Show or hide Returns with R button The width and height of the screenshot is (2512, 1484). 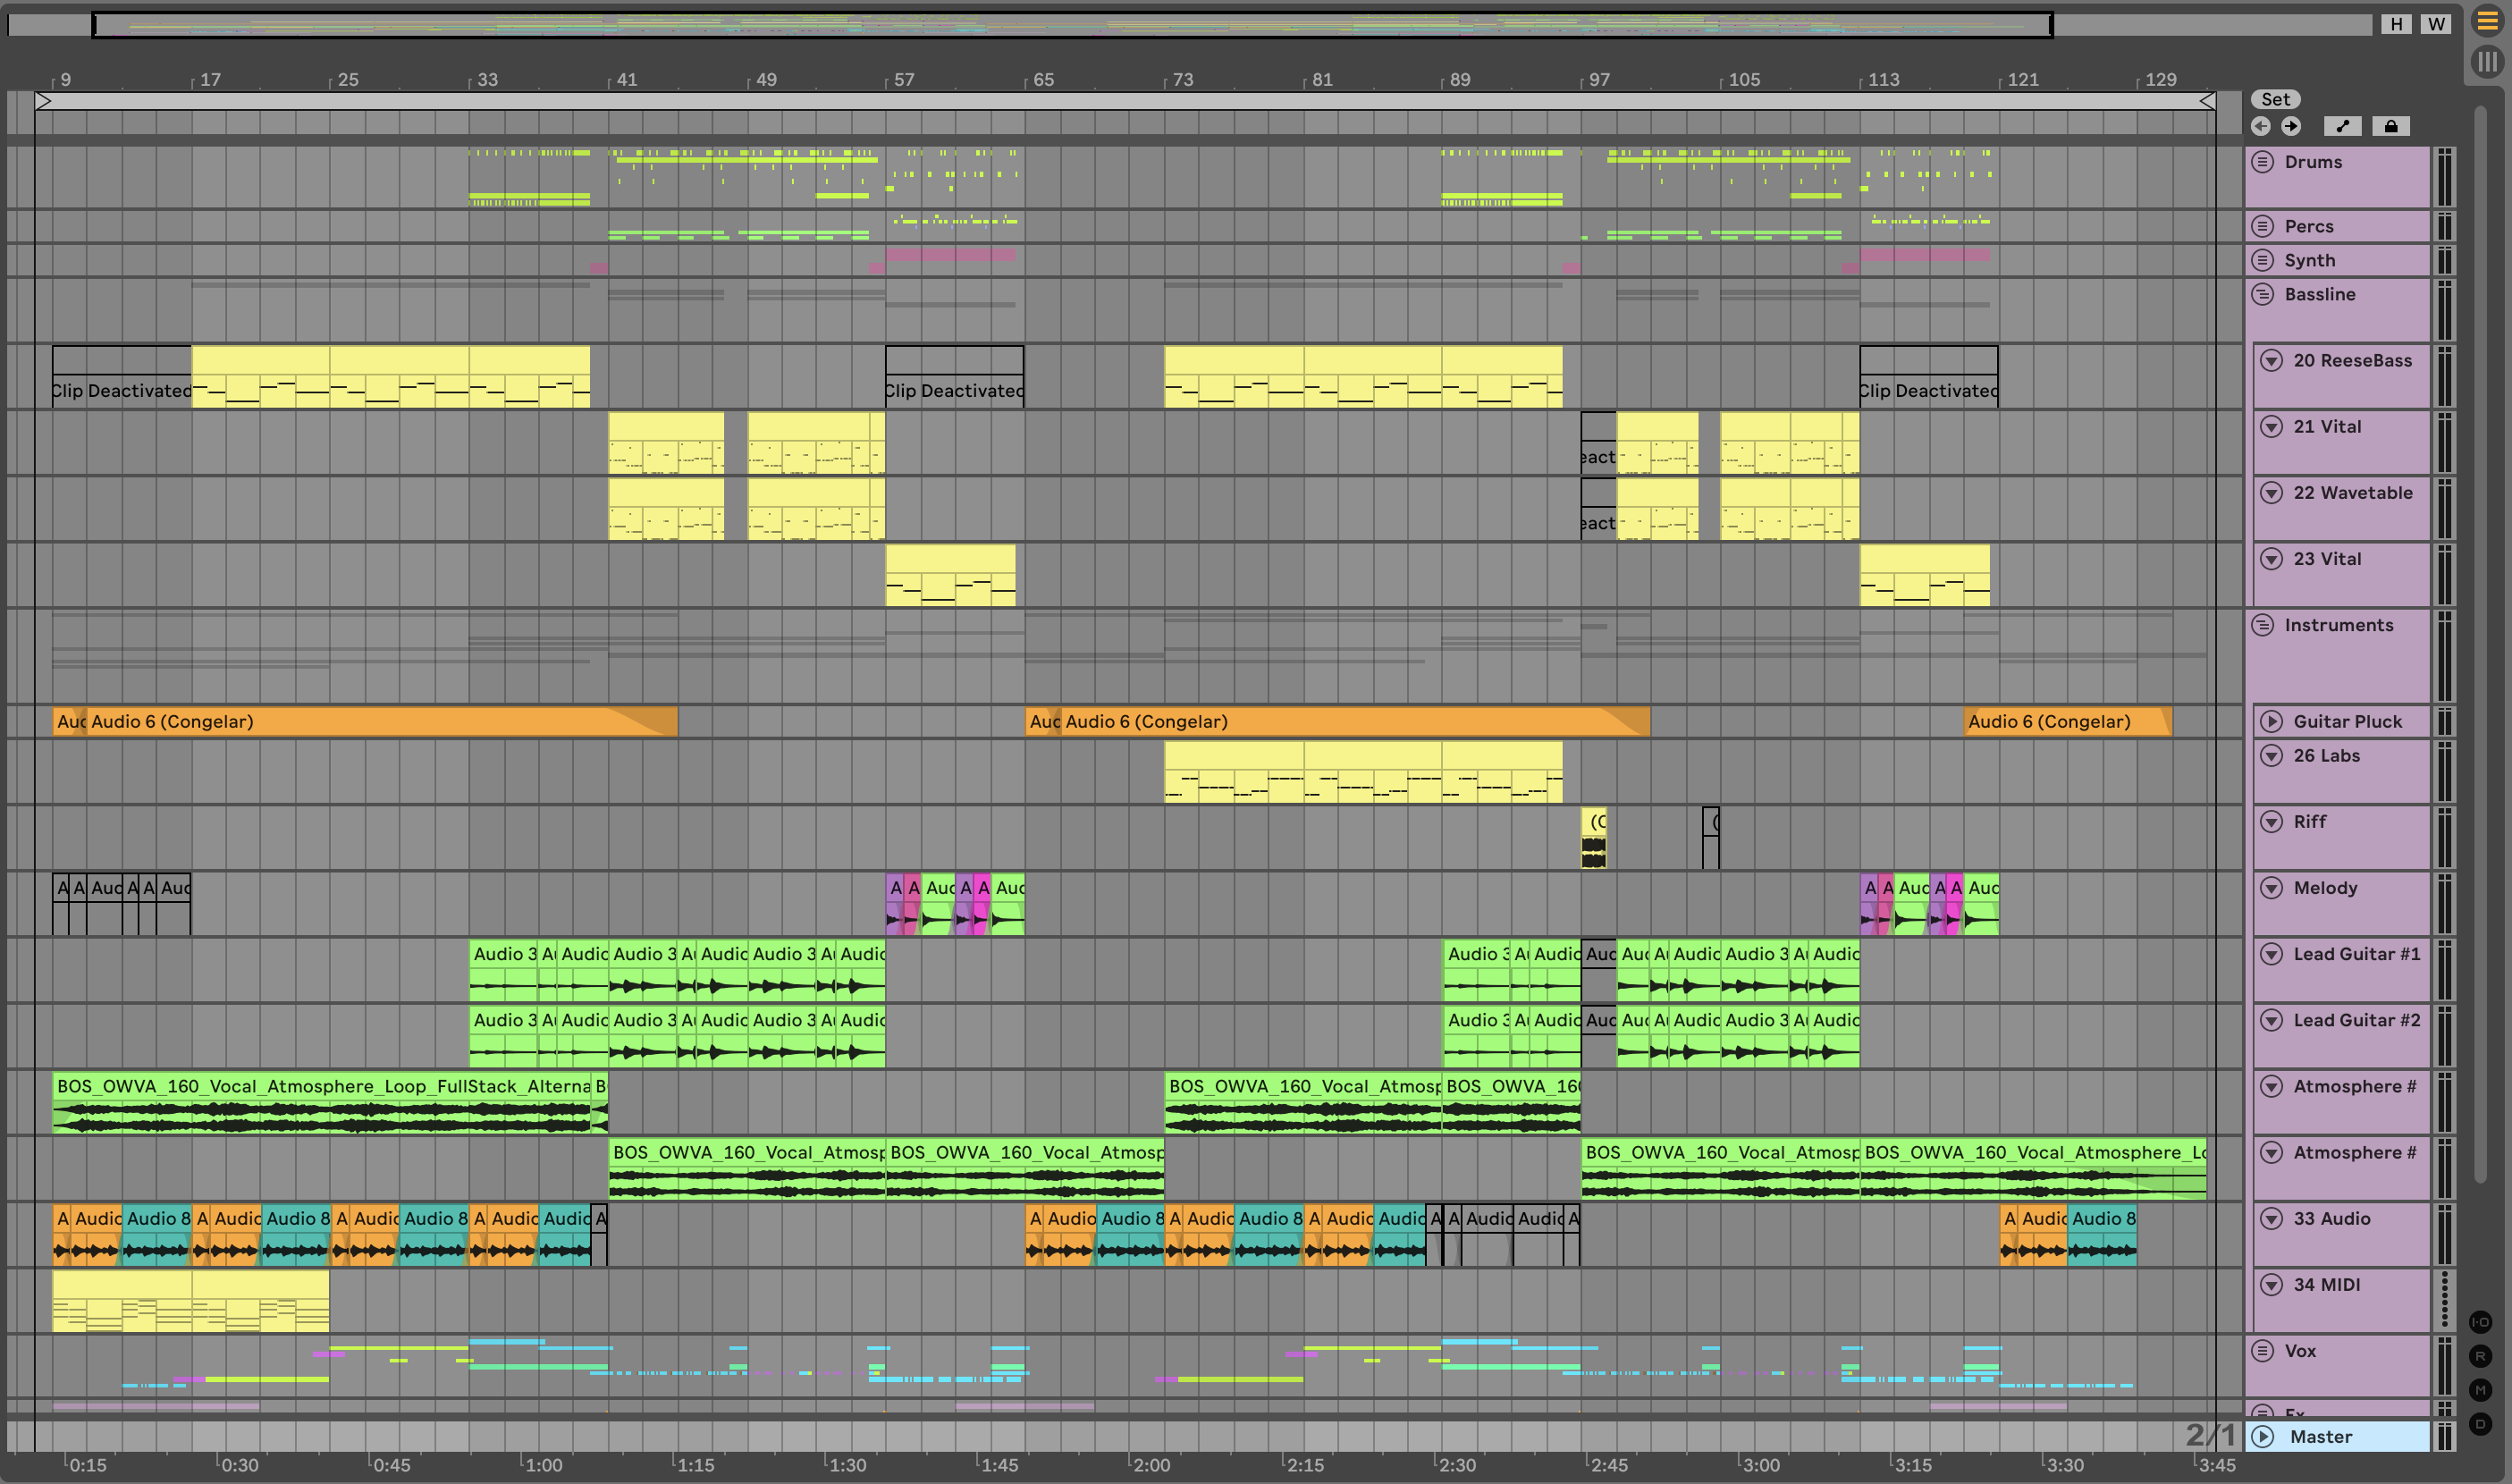2481,1356
